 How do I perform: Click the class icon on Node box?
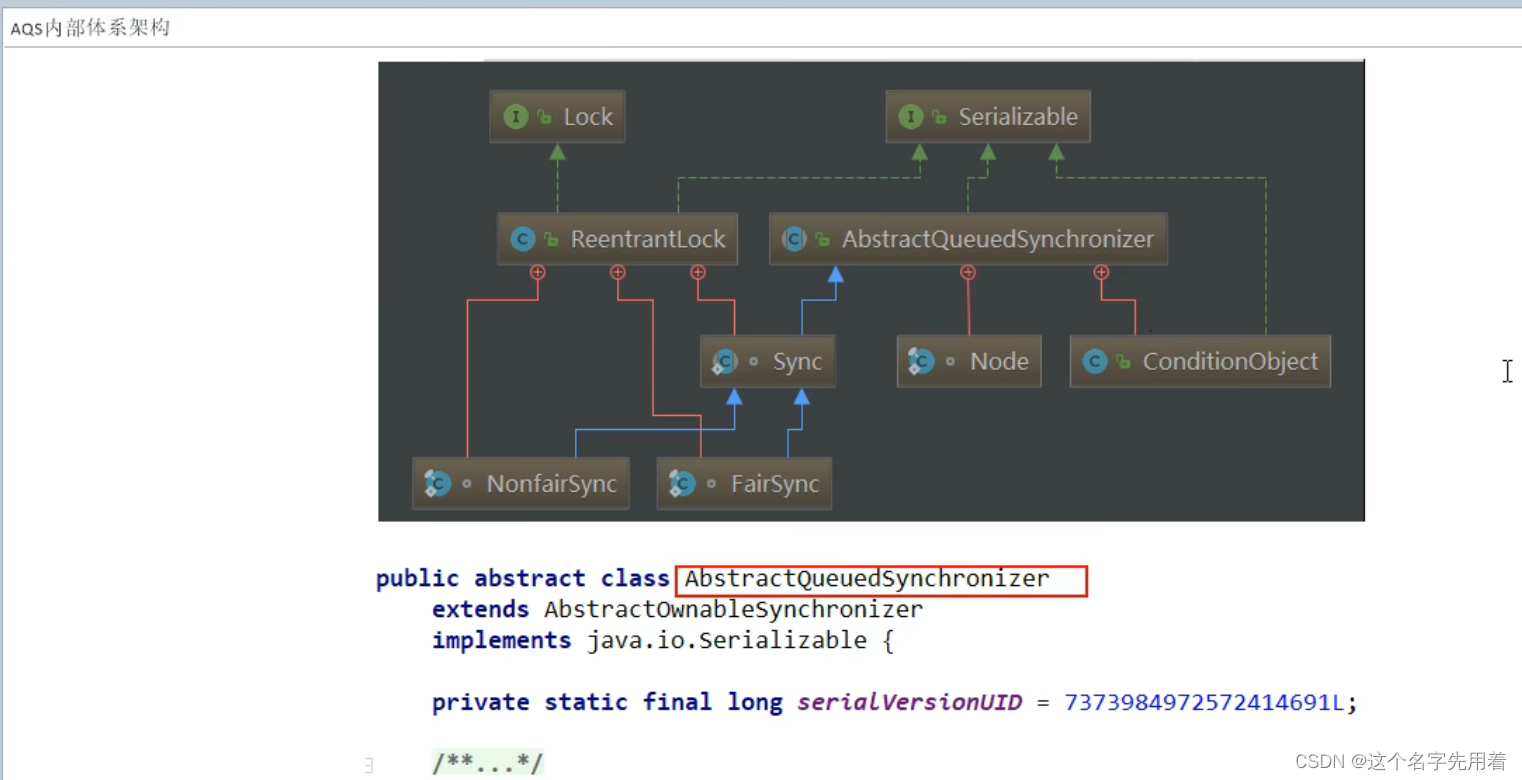(x=921, y=362)
